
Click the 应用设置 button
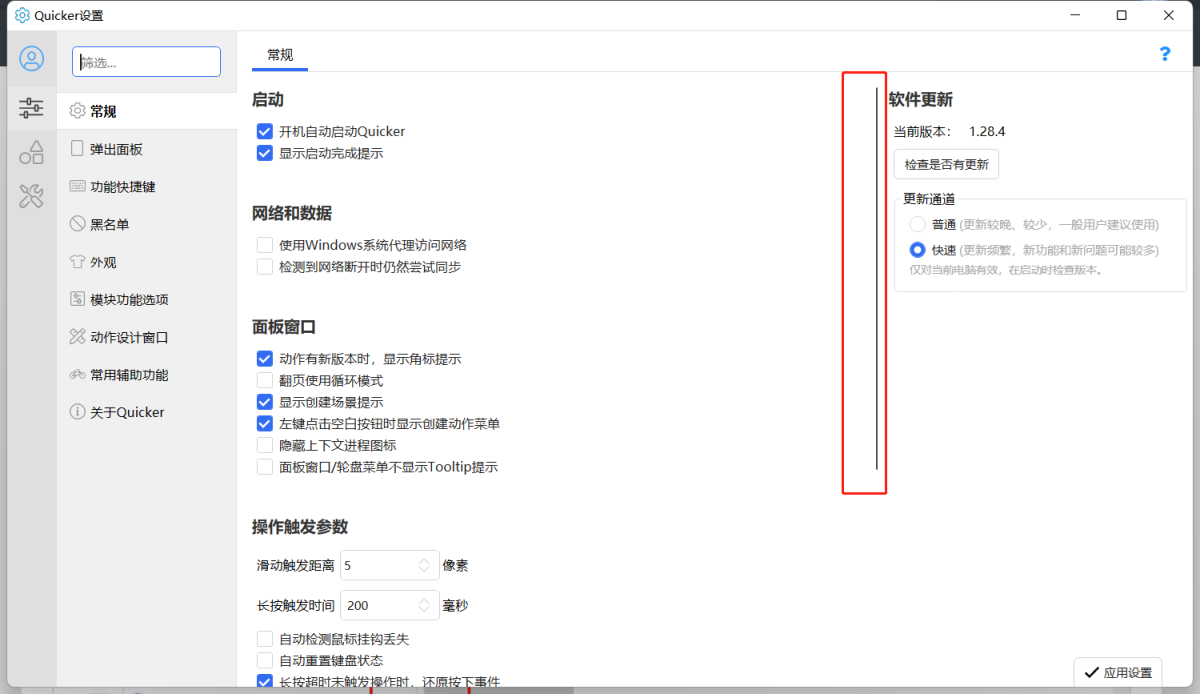[1117, 673]
